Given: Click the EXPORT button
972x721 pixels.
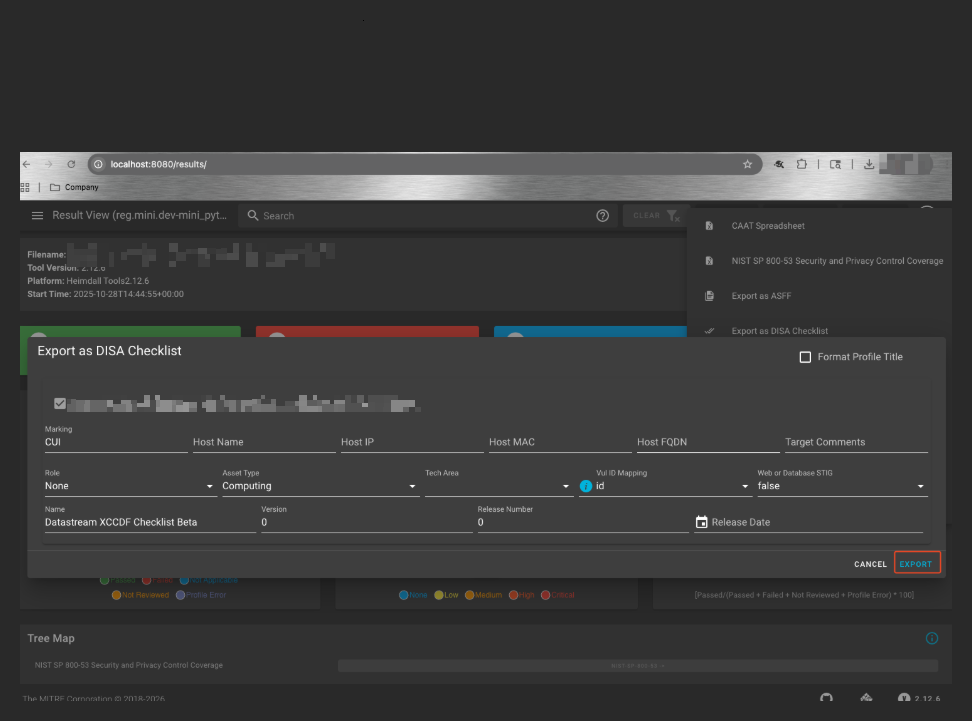Looking at the screenshot, I should point(916,562).
